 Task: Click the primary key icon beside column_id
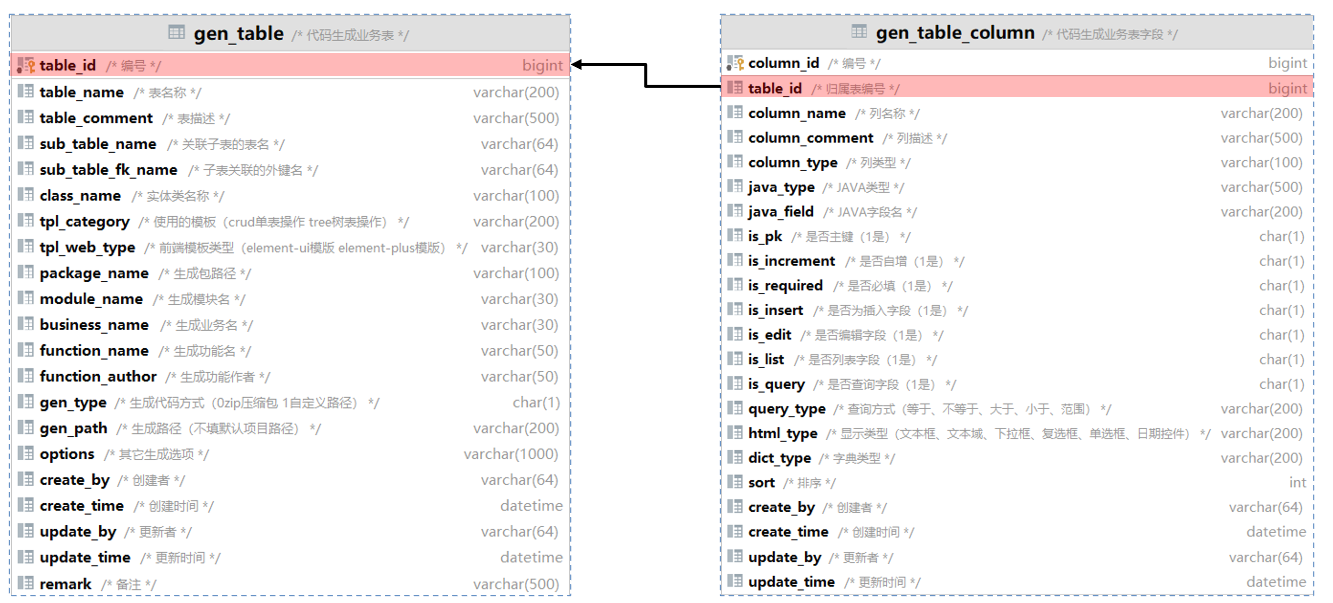click(x=735, y=63)
